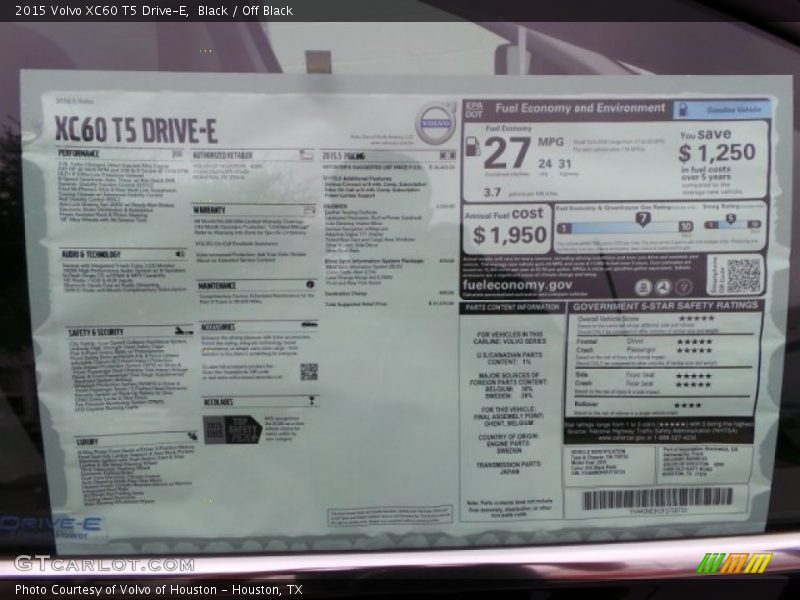
Task: Click the MAINTENANCE section header
Action: [217, 285]
